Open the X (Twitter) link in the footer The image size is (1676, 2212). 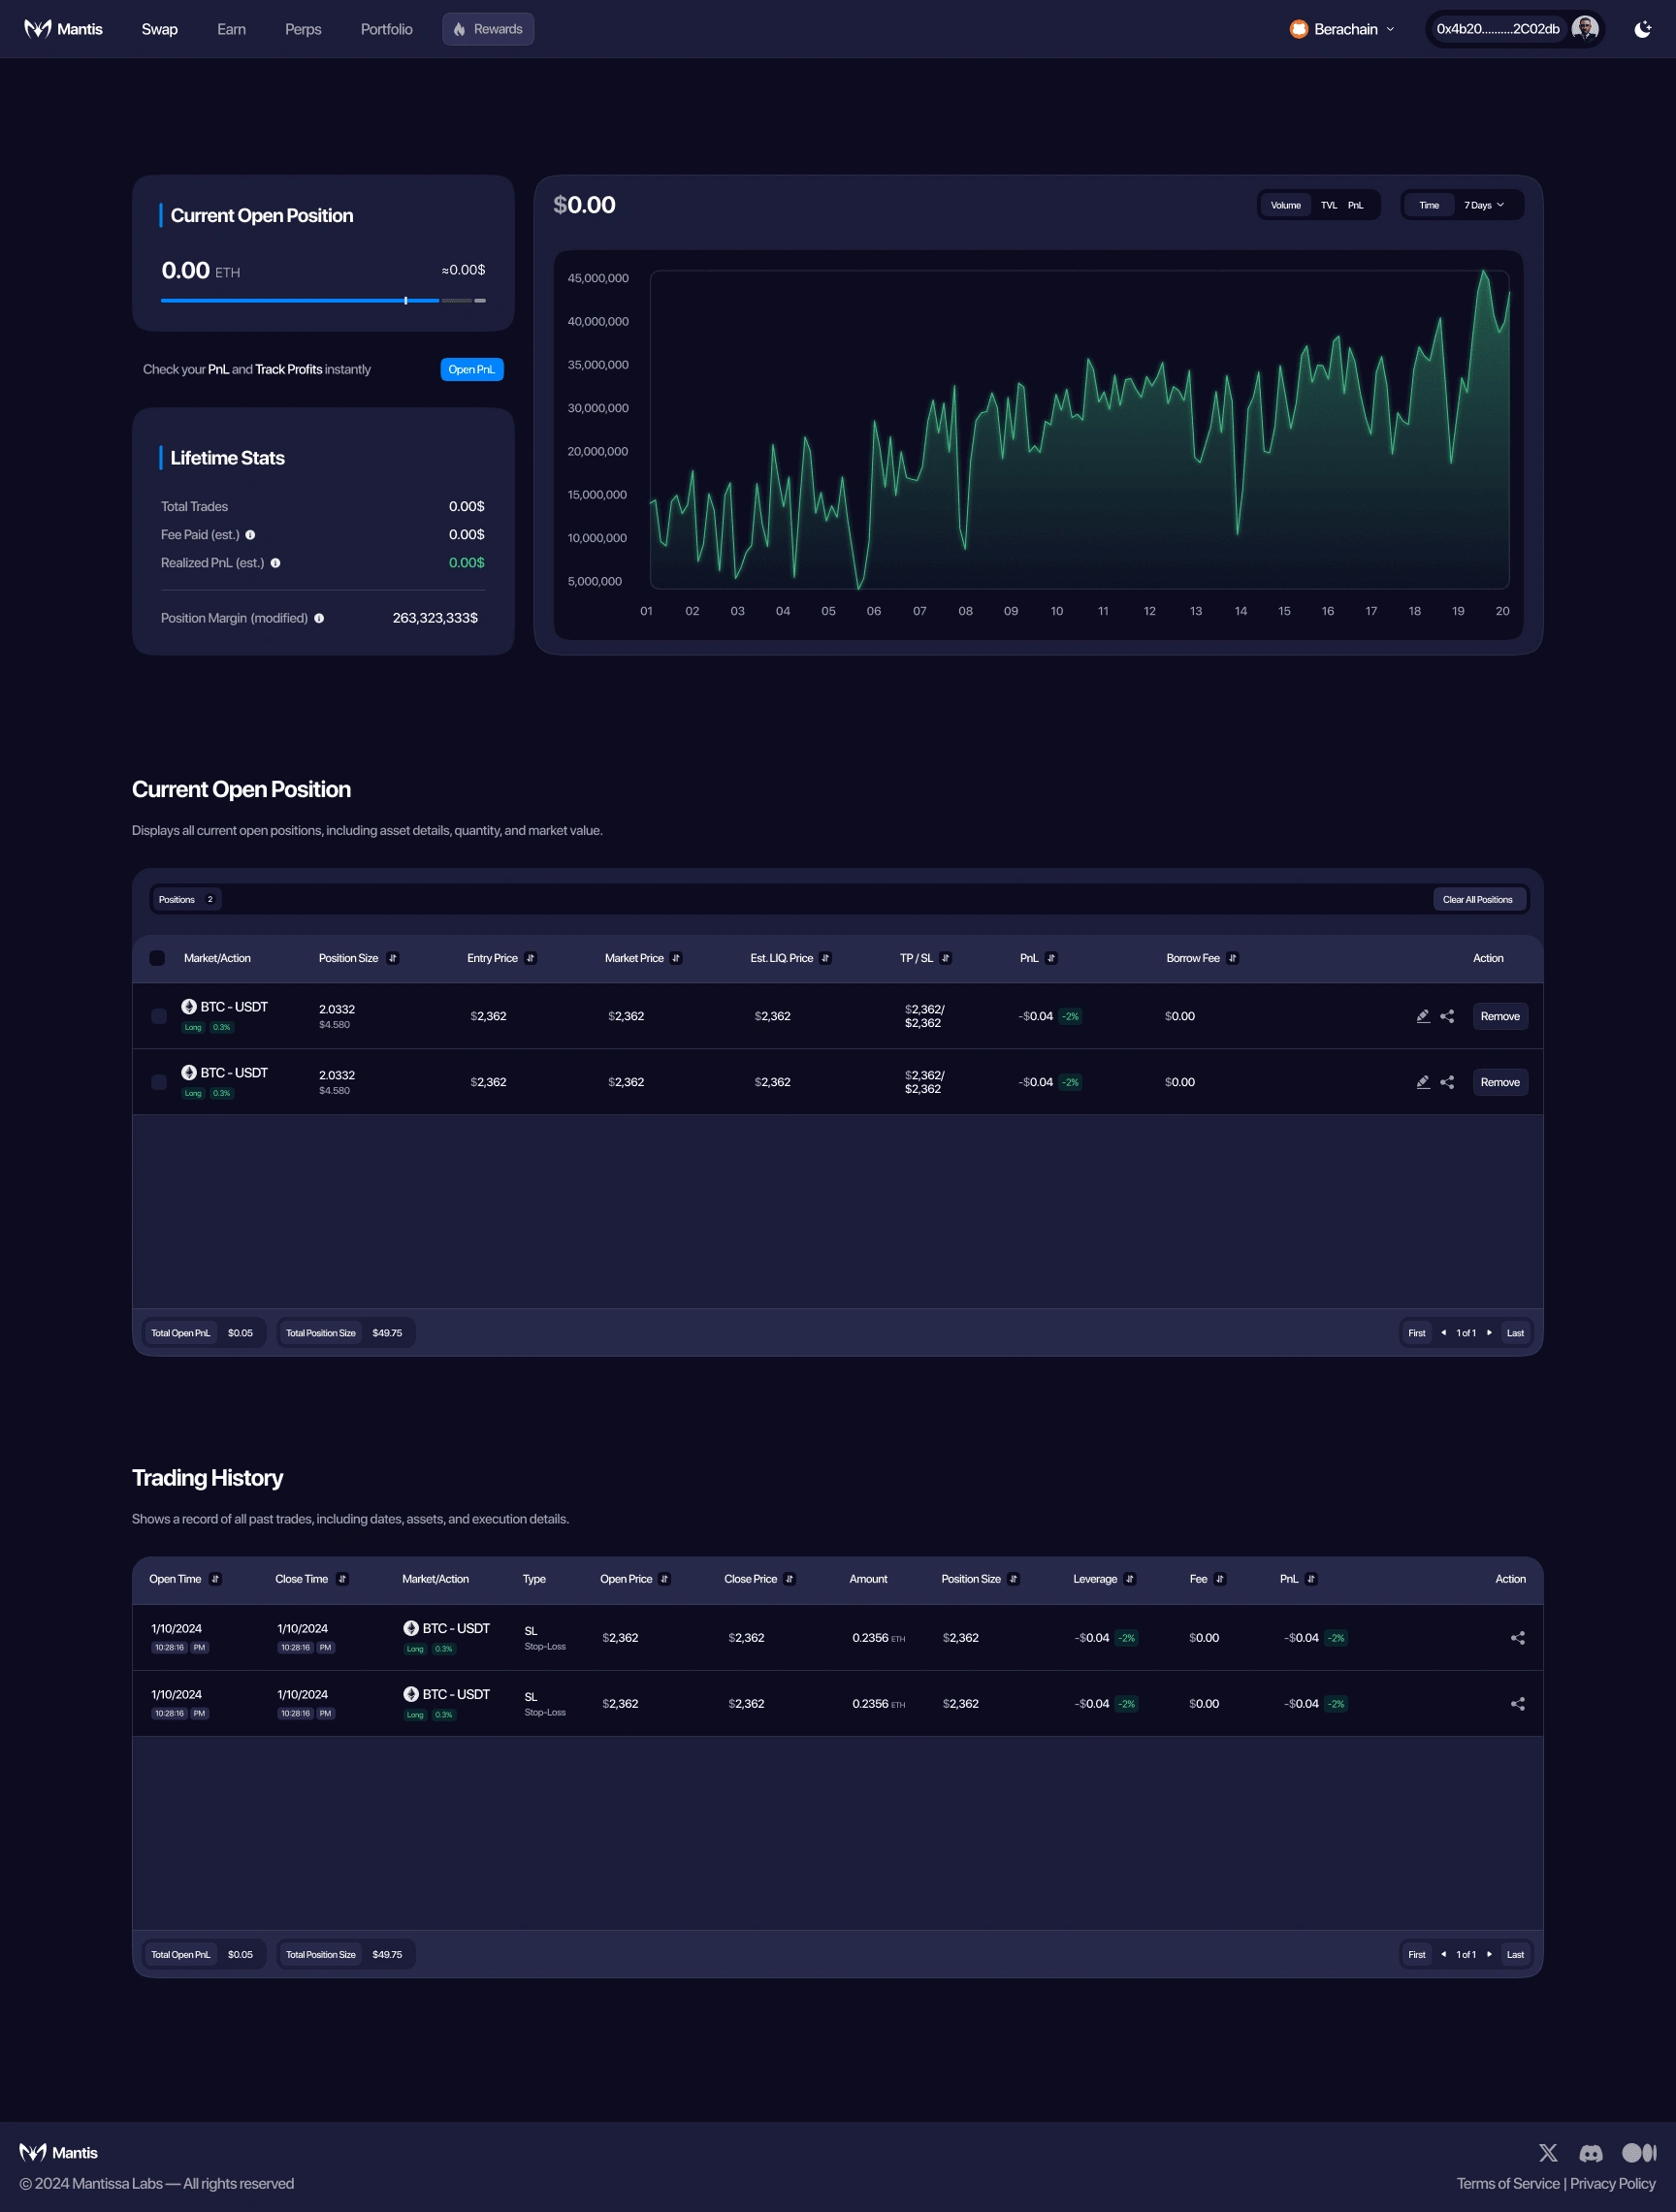coord(1547,2153)
